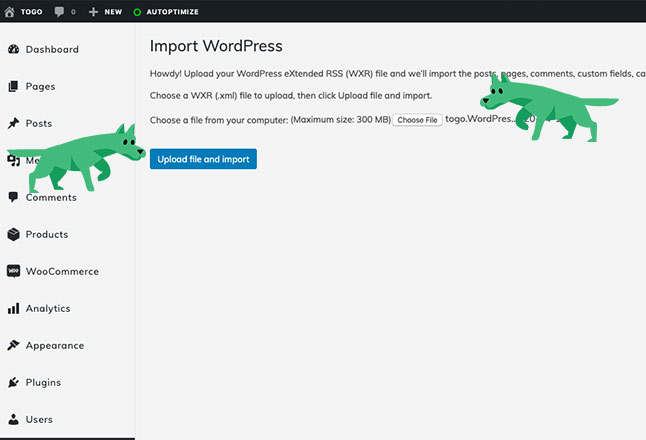This screenshot has height=440, width=646.
Task: Click the green Autoptimize circle icon
Action: pyautogui.click(x=137, y=12)
